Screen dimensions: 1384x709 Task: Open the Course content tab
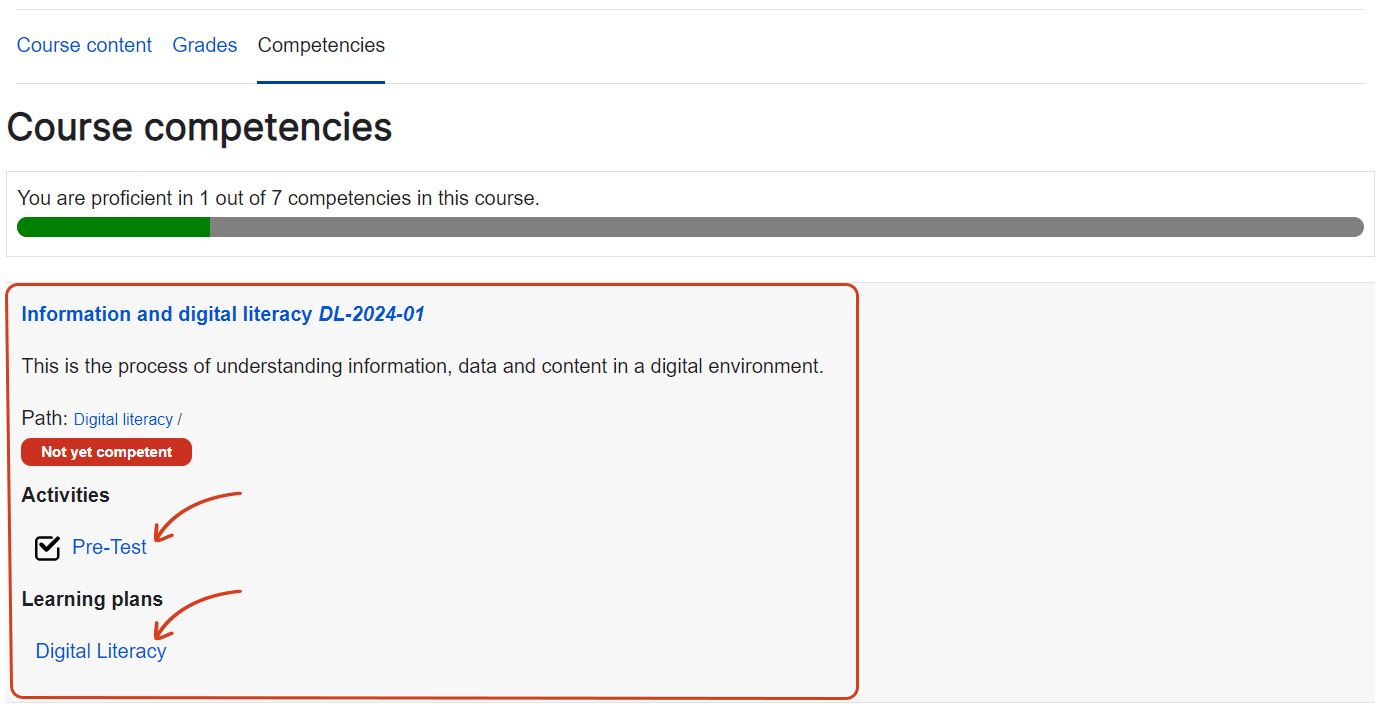click(84, 45)
